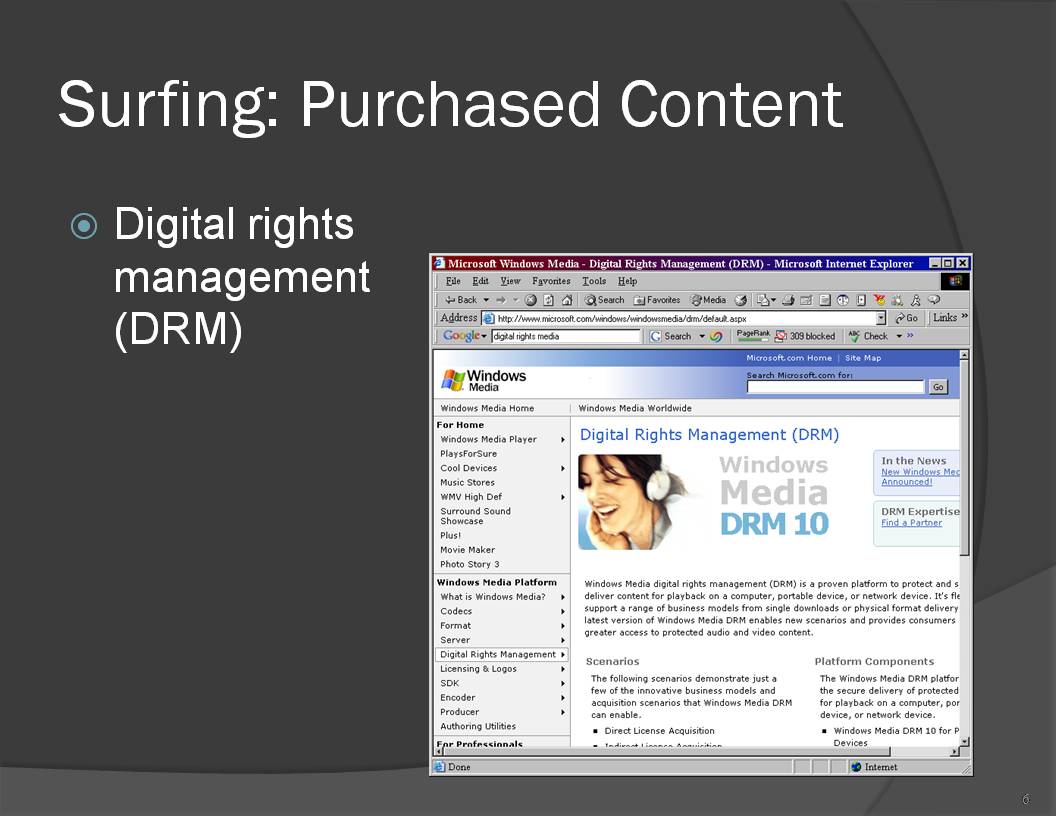Screen dimensions: 1056x816
Task: Open the Site Map link
Action: pos(863,358)
